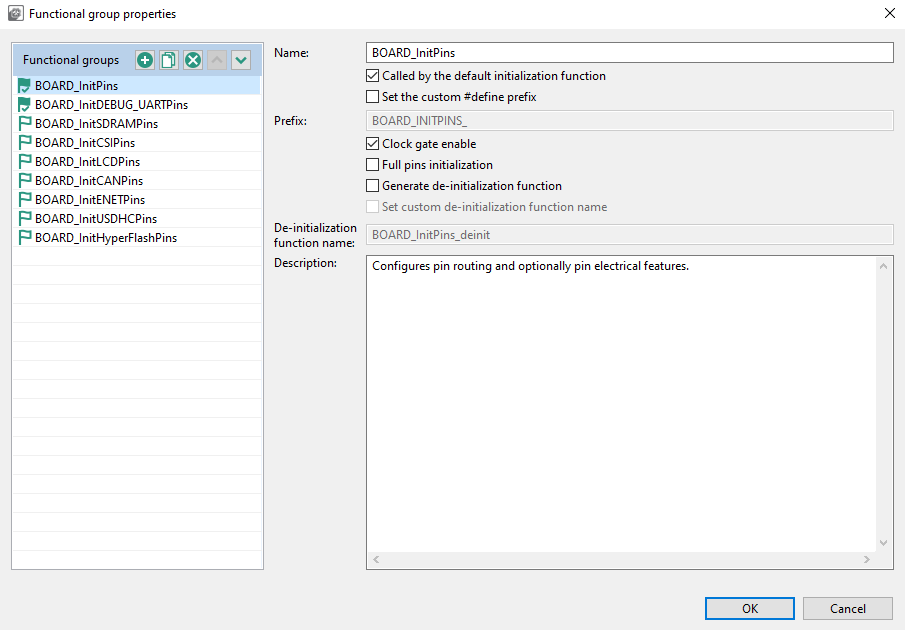The image size is (905, 630).
Task: Move selected group down in list
Action: pos(241,60)
